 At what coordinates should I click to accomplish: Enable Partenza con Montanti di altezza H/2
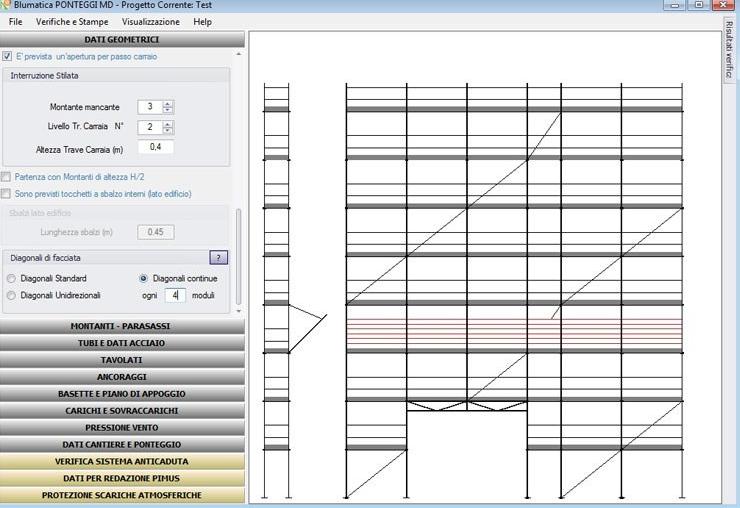tap(8, 177)
